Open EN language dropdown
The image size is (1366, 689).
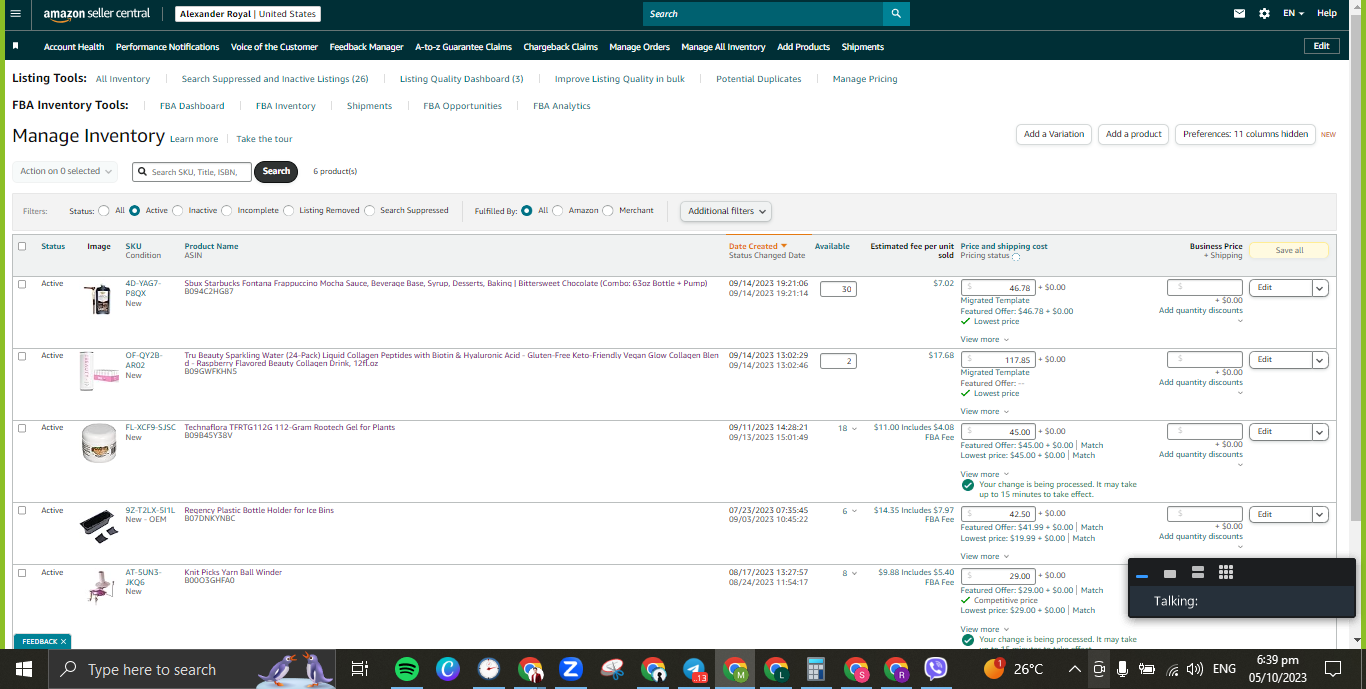[1293, 14]
